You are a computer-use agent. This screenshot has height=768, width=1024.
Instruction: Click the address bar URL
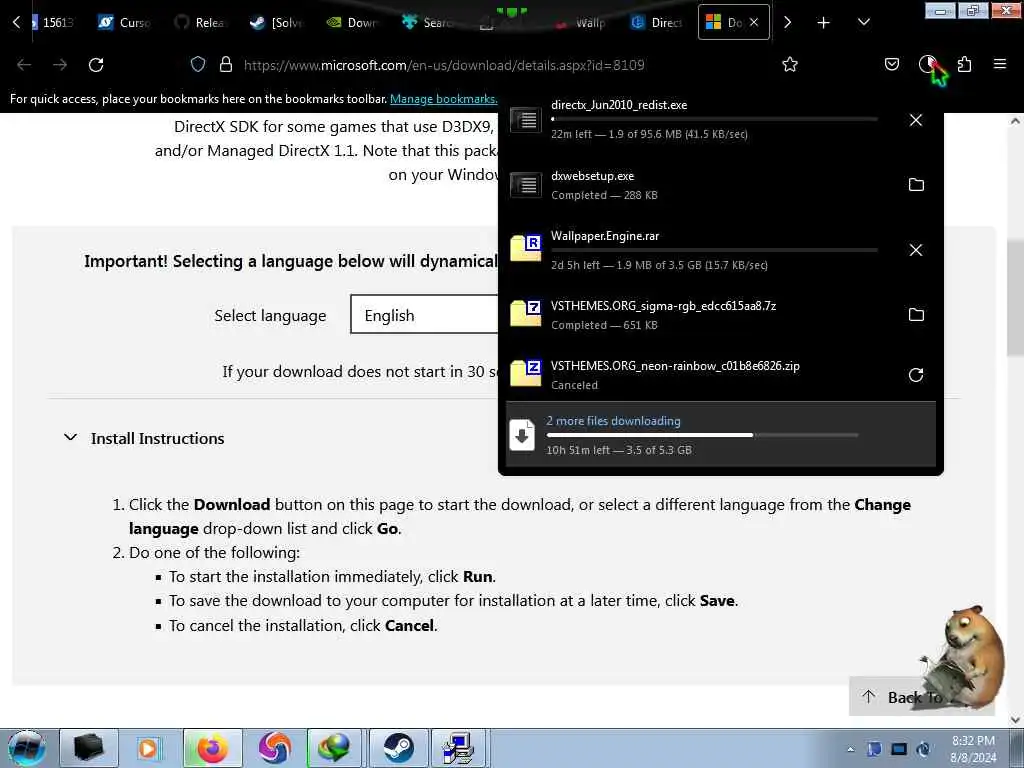pyautogui.click(x=444, y=65)
